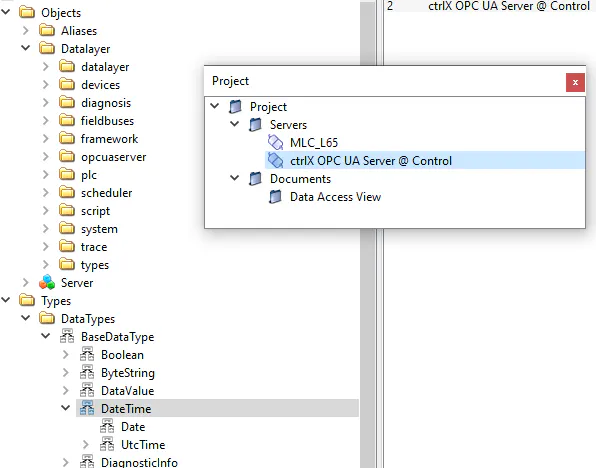Image resolution: width=596 pixels, height=468 pixels.
Task: Select the scheduler folder label
Action: point(106,193)
